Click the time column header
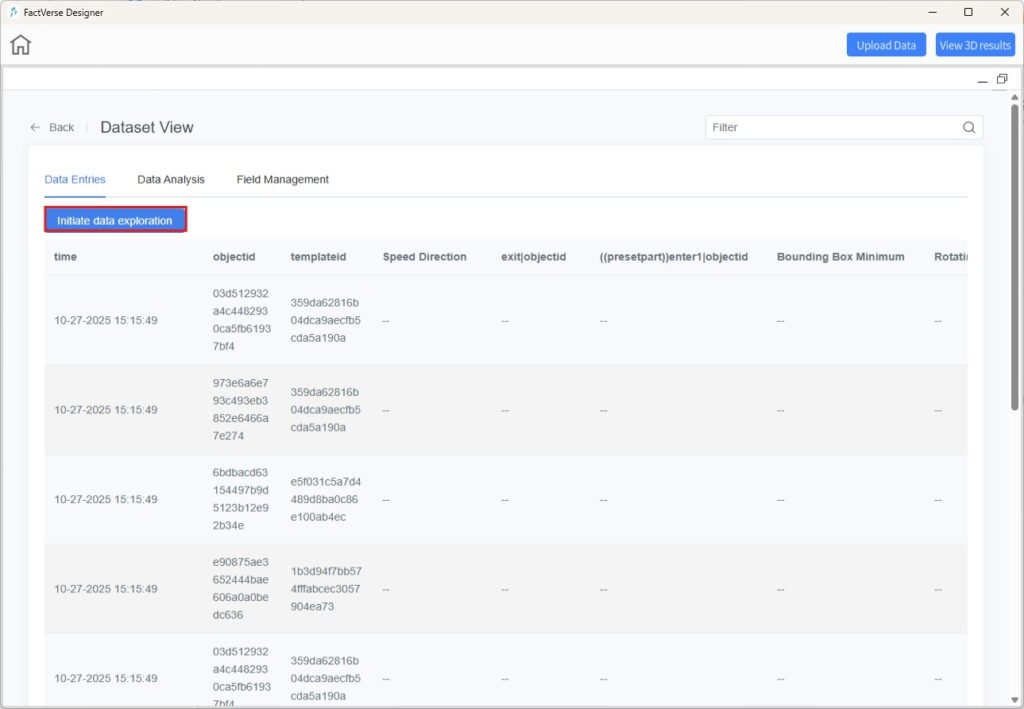Screen dimensions: 1024x709 click(66, 257)
